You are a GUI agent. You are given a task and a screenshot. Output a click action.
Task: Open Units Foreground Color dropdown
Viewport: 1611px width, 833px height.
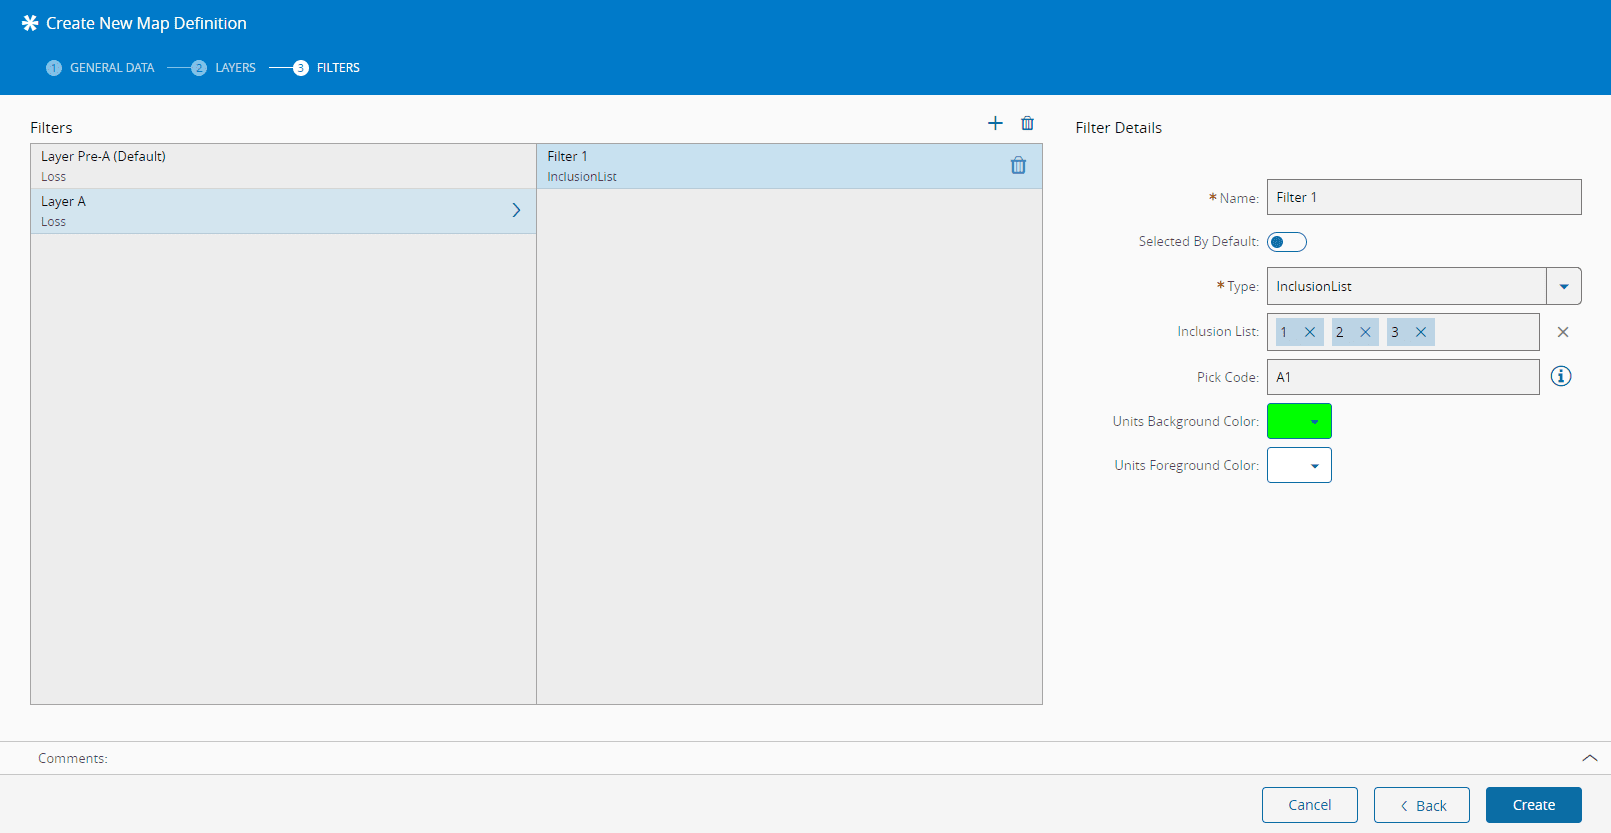(1299, 466)
